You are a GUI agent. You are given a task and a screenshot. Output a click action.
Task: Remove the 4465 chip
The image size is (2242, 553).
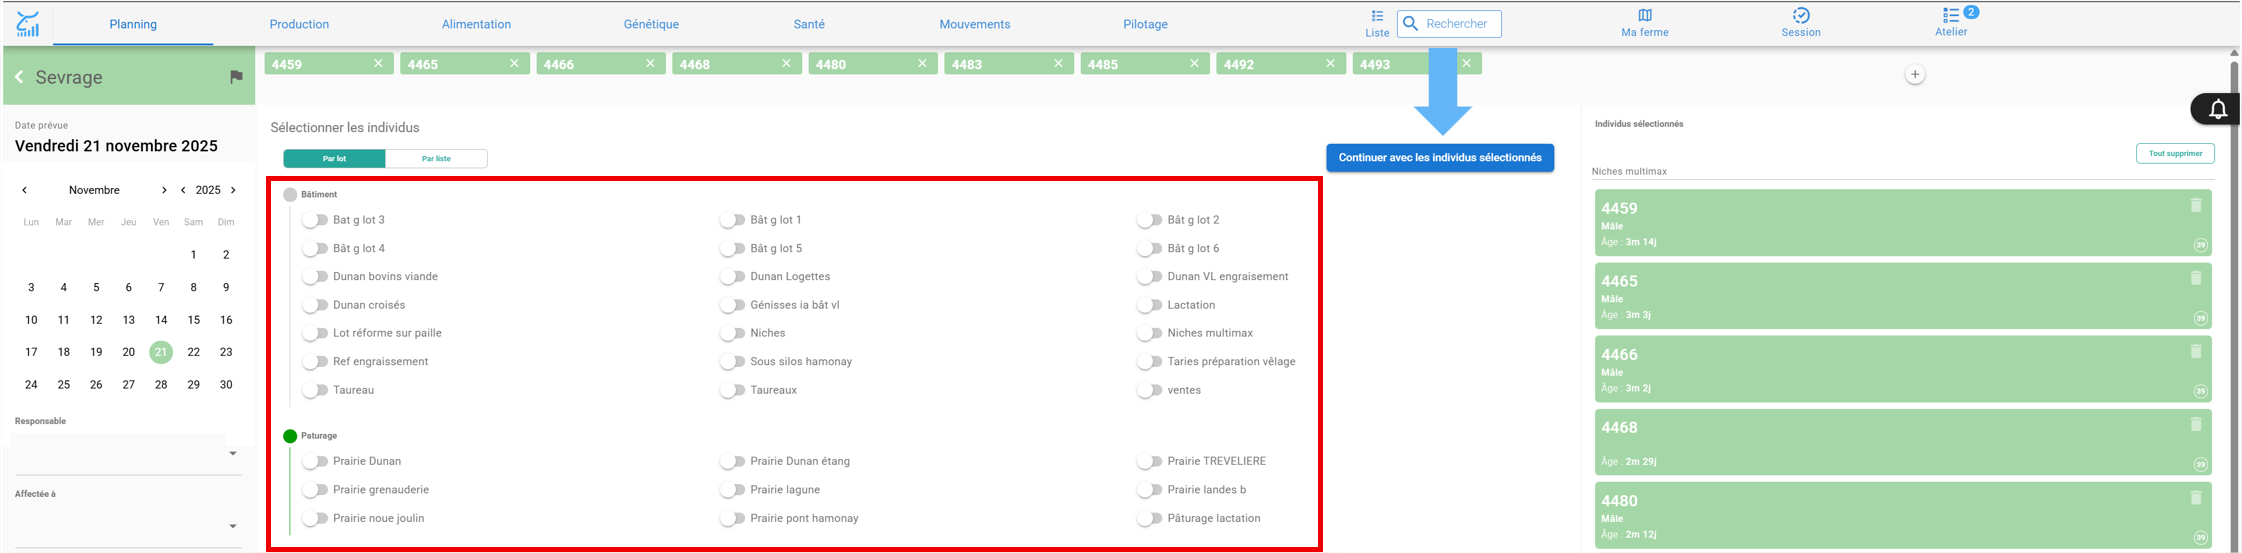coord(514,63)
